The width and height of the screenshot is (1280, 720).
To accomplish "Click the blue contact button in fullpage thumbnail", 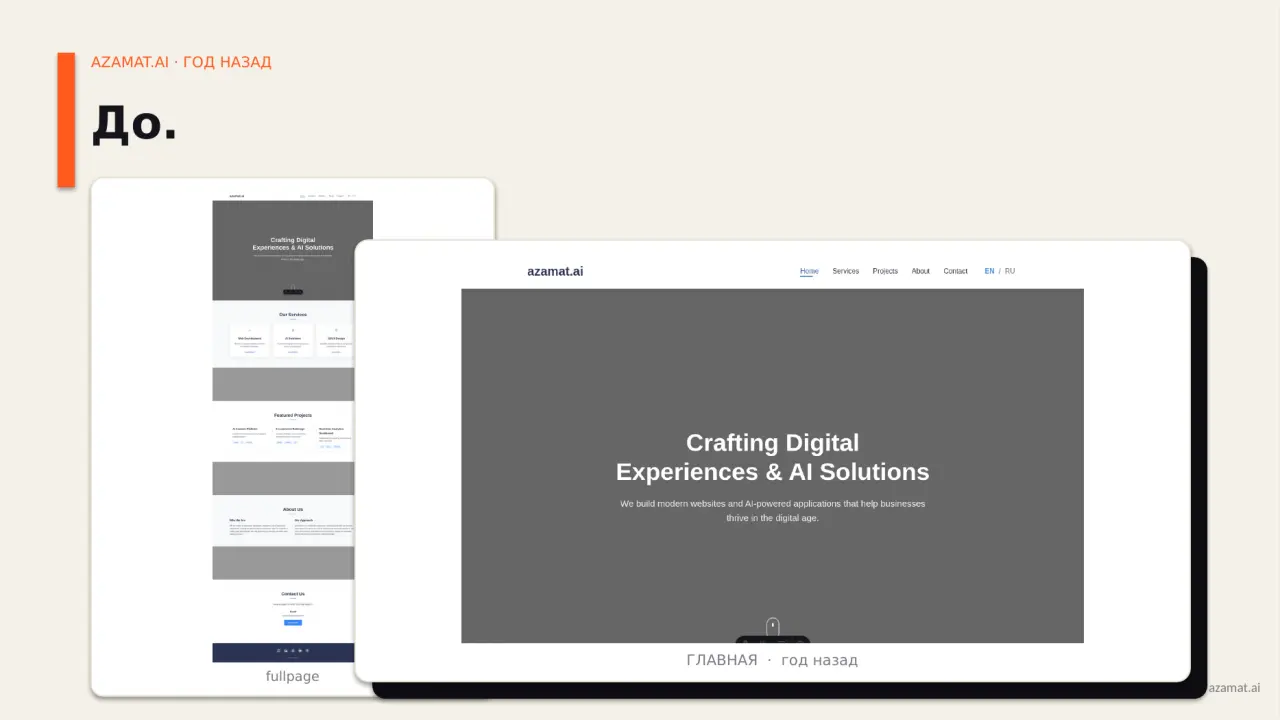I will point(292,622).
